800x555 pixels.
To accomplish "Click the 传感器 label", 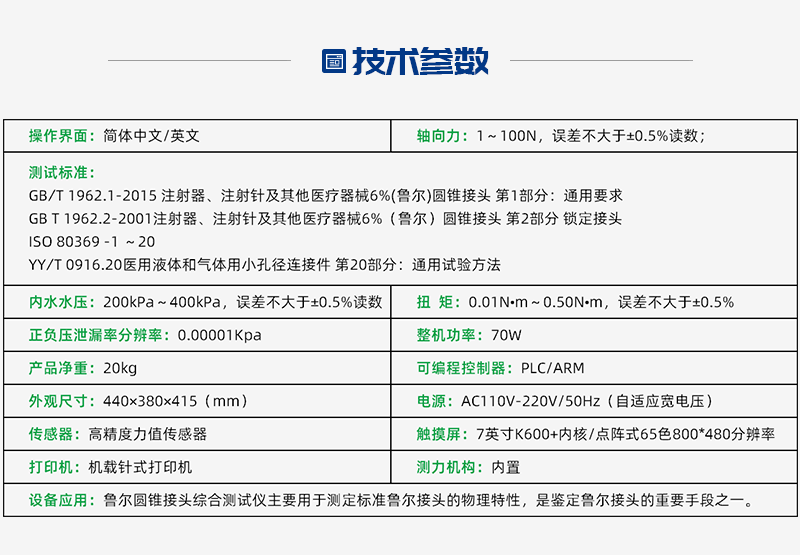I will [x=55, y=435].
